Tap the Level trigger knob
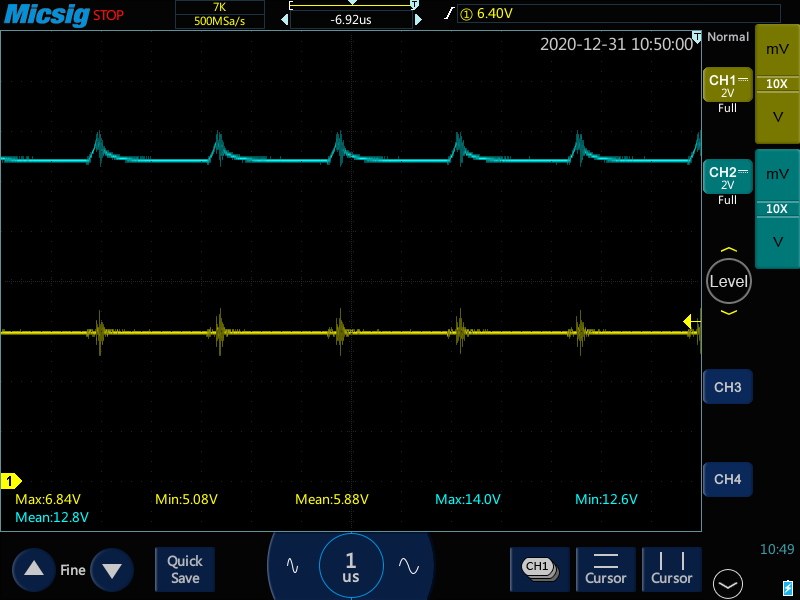 (729, 281)
